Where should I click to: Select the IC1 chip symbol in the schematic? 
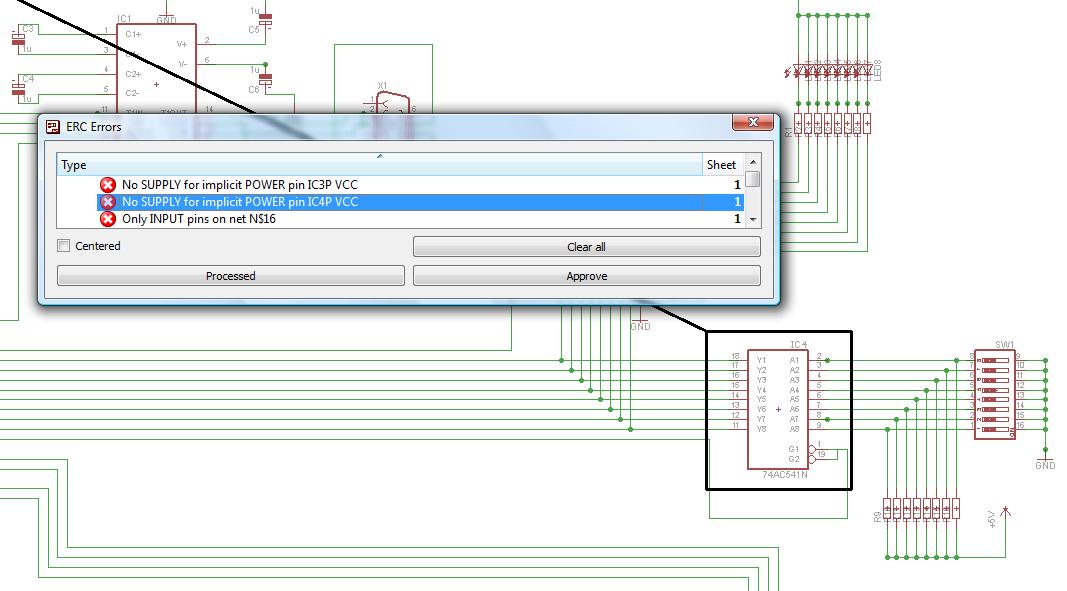[157, 68]
